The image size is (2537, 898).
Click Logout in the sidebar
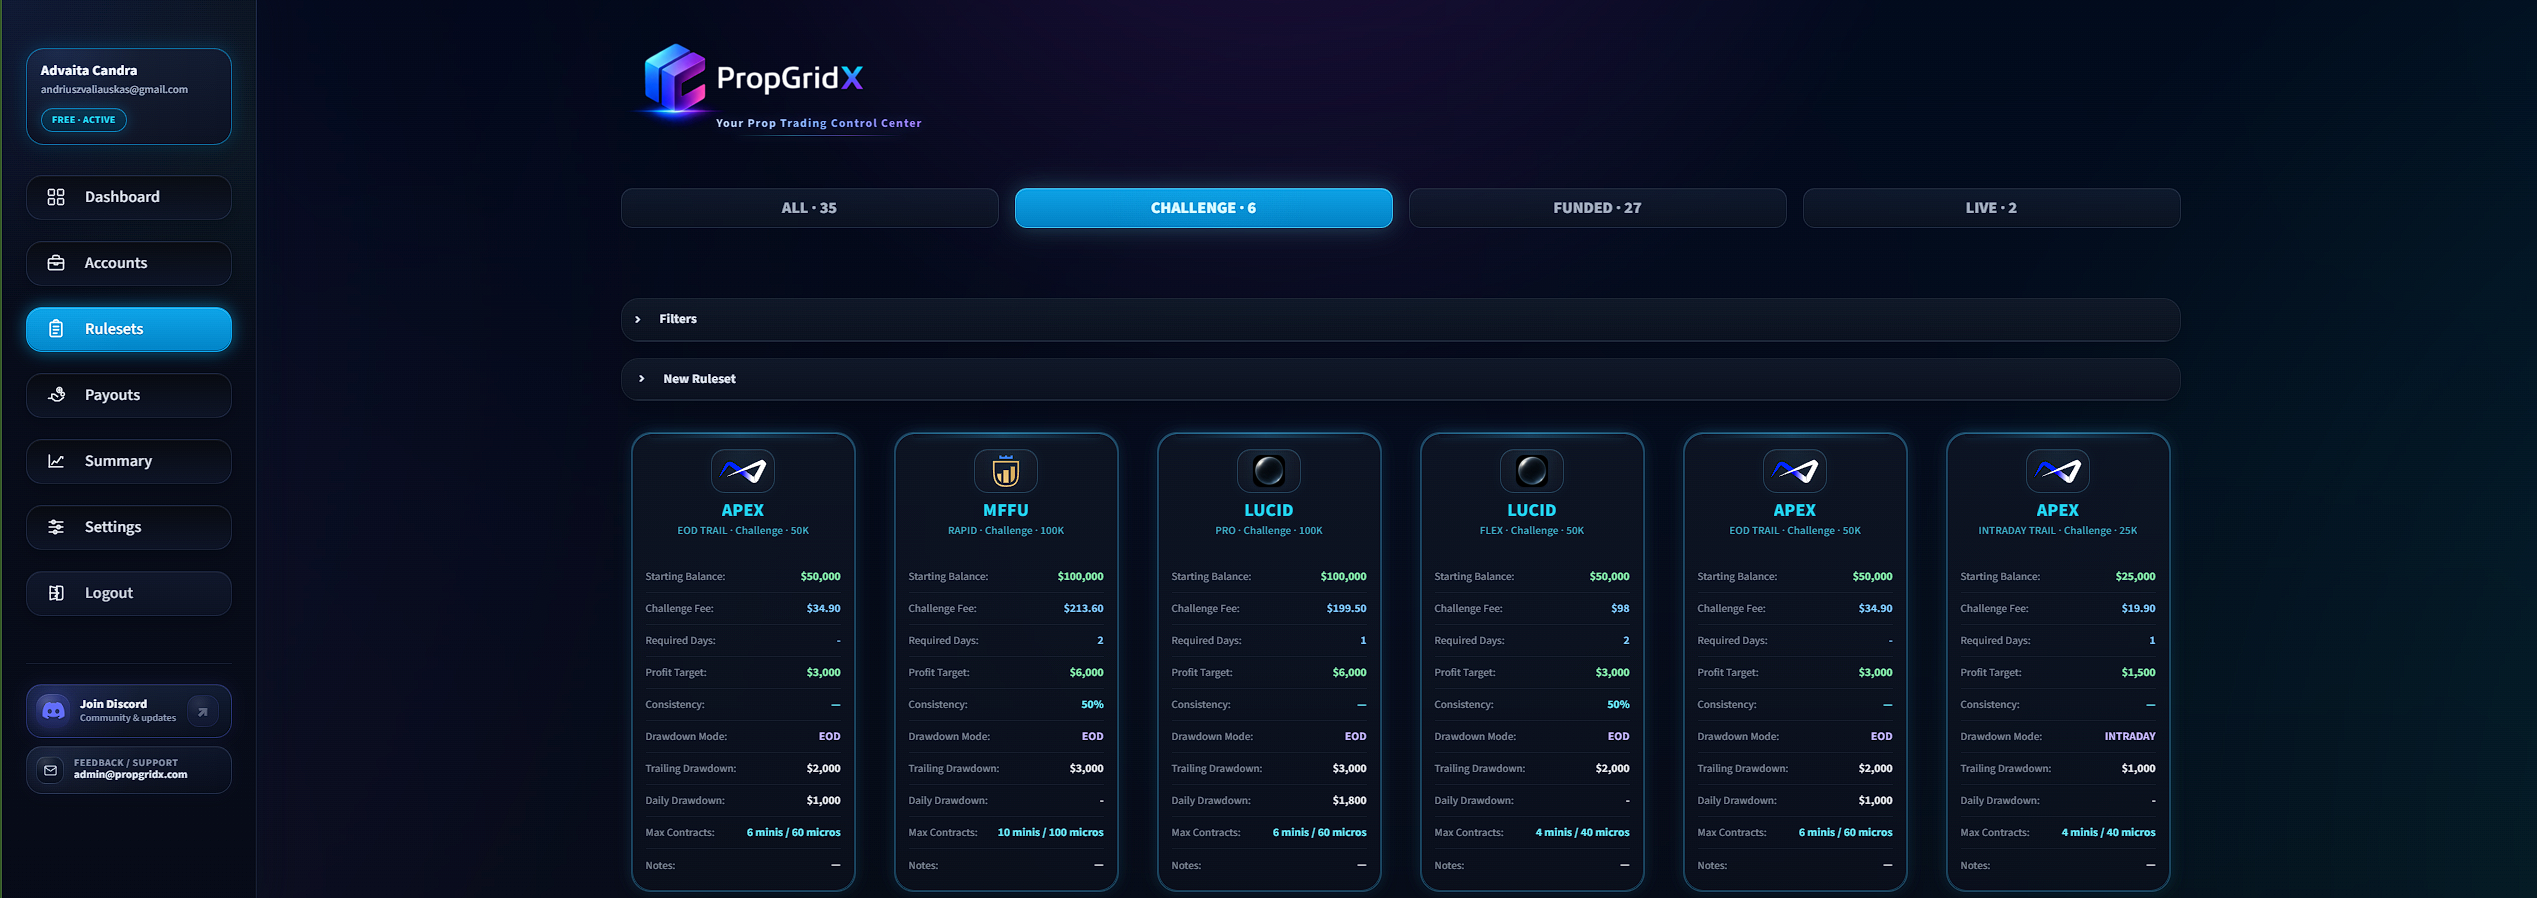pos(129,593)
